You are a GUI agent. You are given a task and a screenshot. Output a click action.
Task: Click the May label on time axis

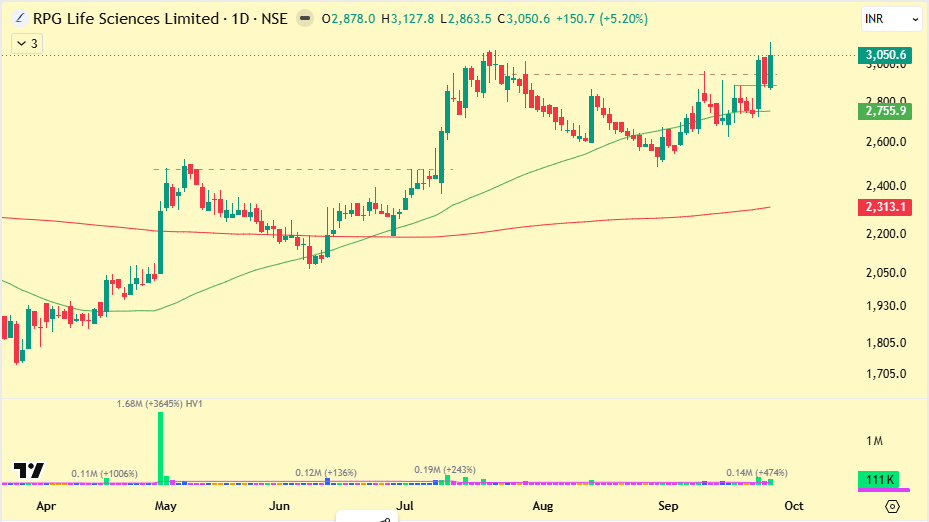click(165, 506)
